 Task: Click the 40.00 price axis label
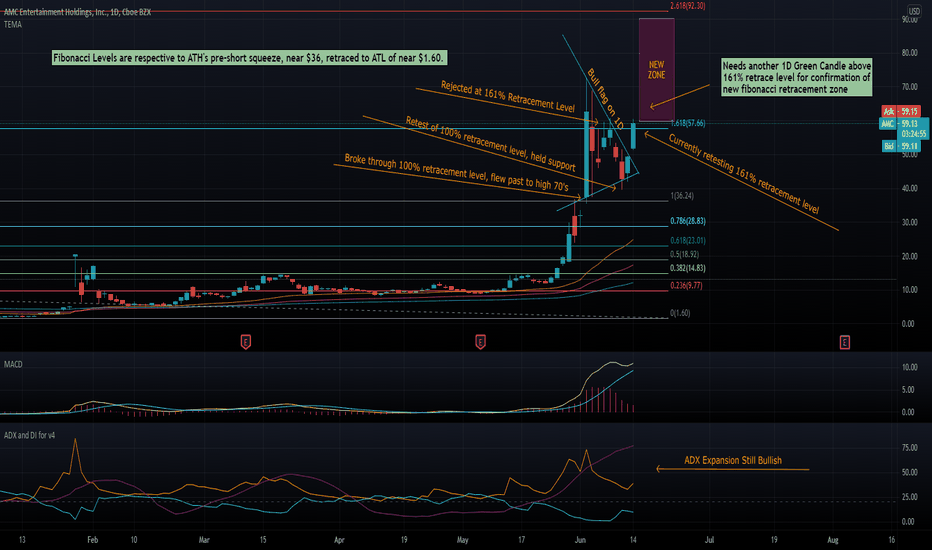coord(909,188)
